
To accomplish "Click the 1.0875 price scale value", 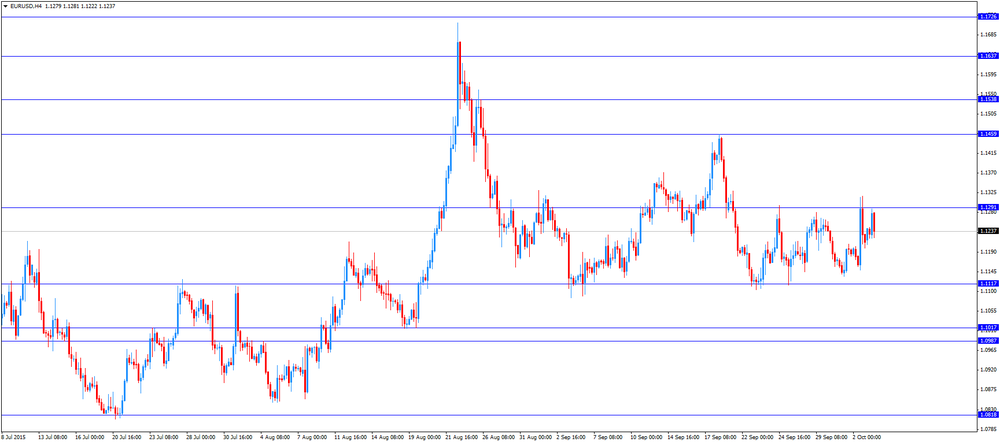I will coord(987,389).
